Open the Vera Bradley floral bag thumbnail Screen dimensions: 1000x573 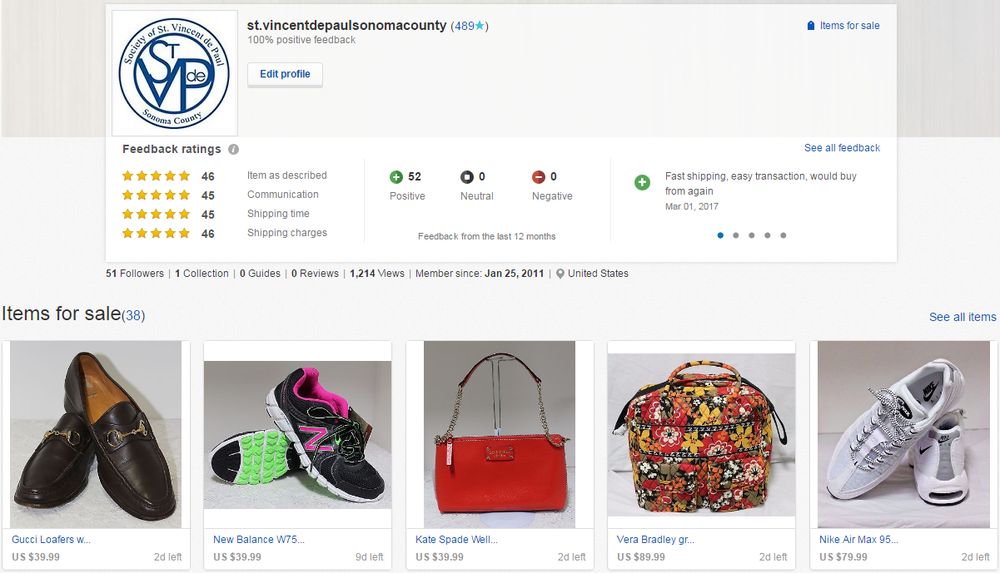pyautogui.click(x=702, y=435)
